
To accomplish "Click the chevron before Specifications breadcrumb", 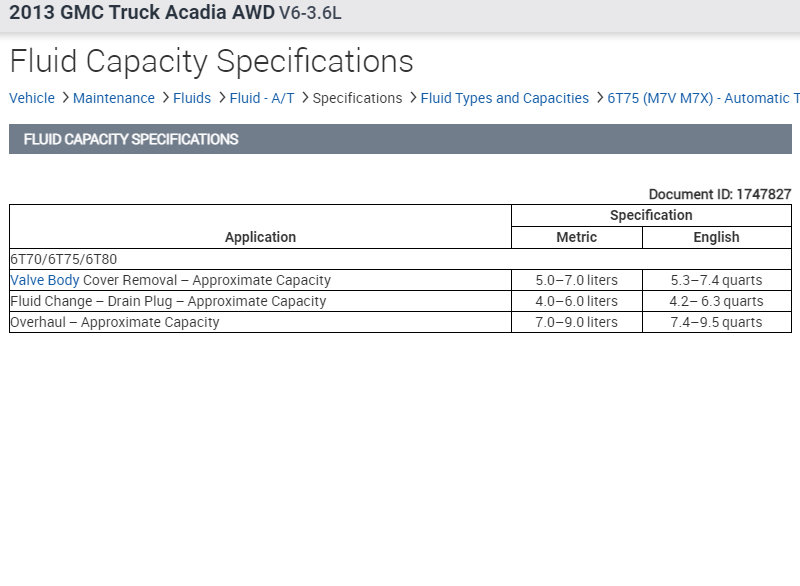I will (x=304, y=98).
